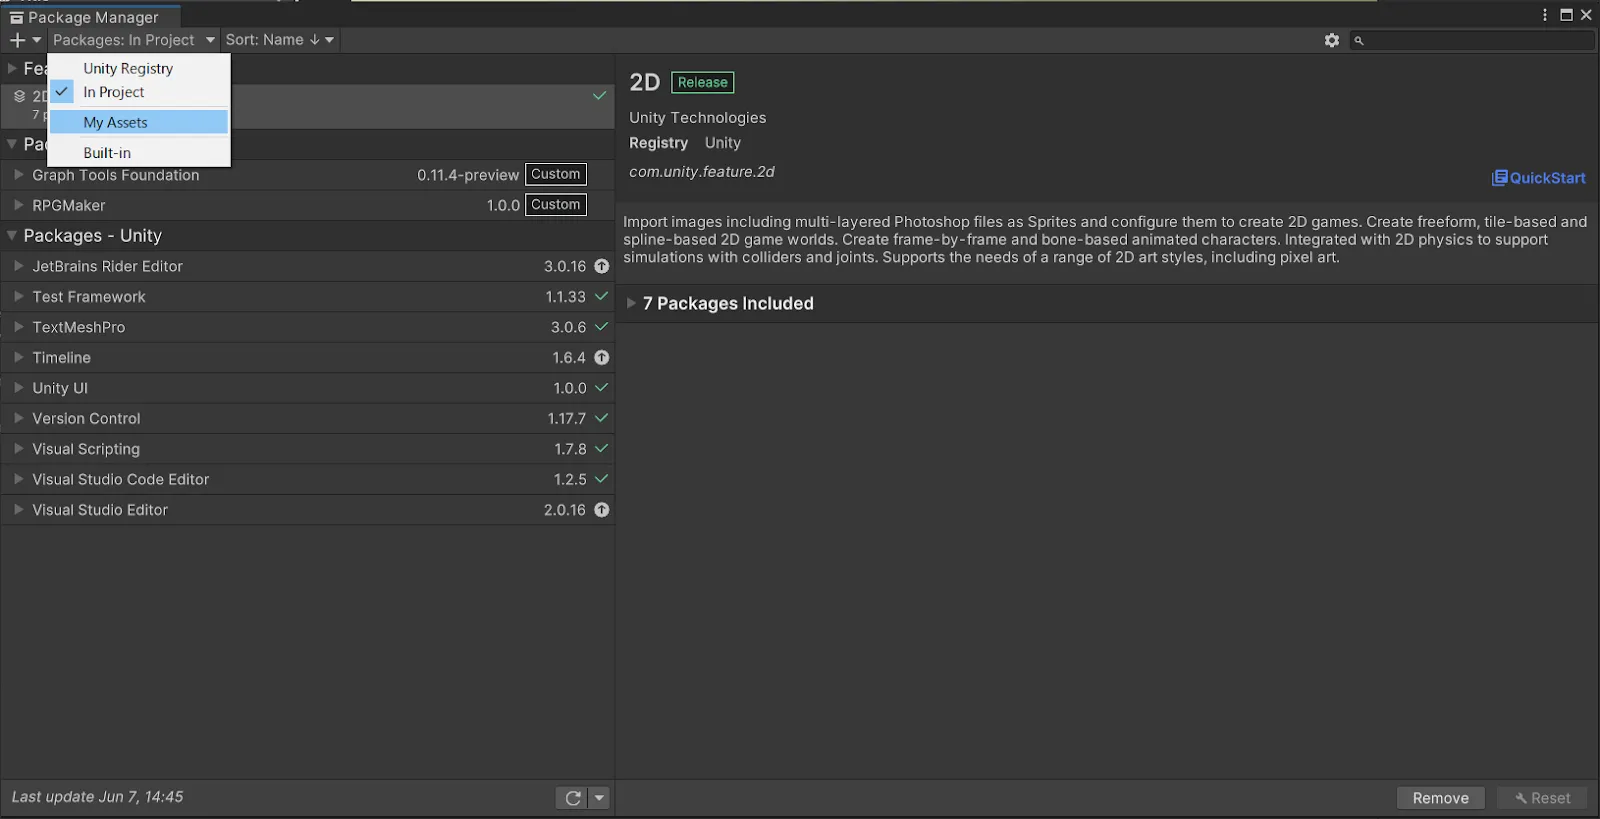
Task: Expand JetBrains Rider Editor versions
Action: (x=18, y=266)
